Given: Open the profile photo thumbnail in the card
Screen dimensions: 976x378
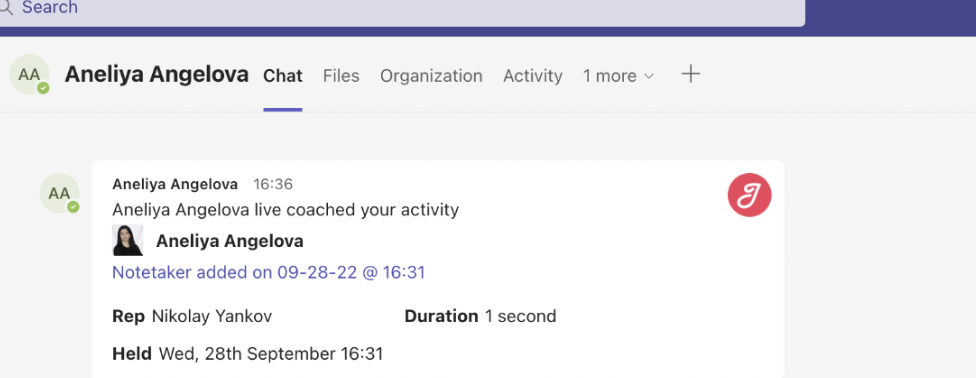Looking at the screenshot, I should pyautogui.click(x=128, y=240).
